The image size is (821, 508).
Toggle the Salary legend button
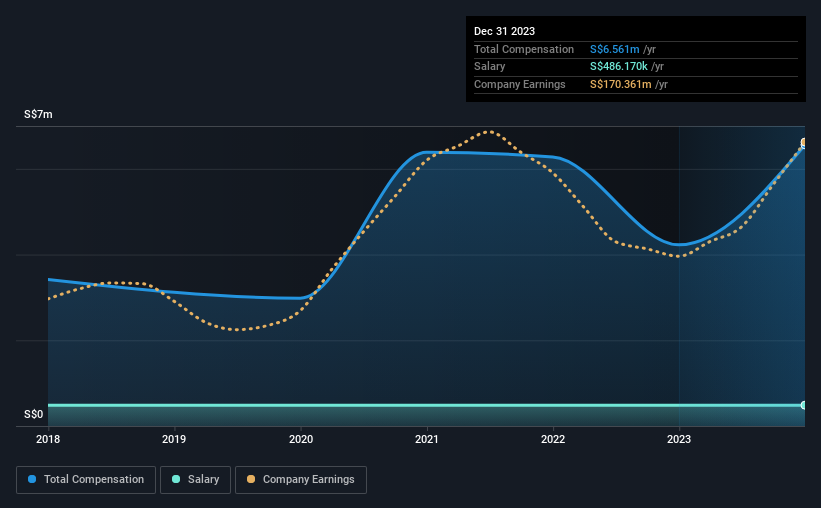tap(195, 480)
